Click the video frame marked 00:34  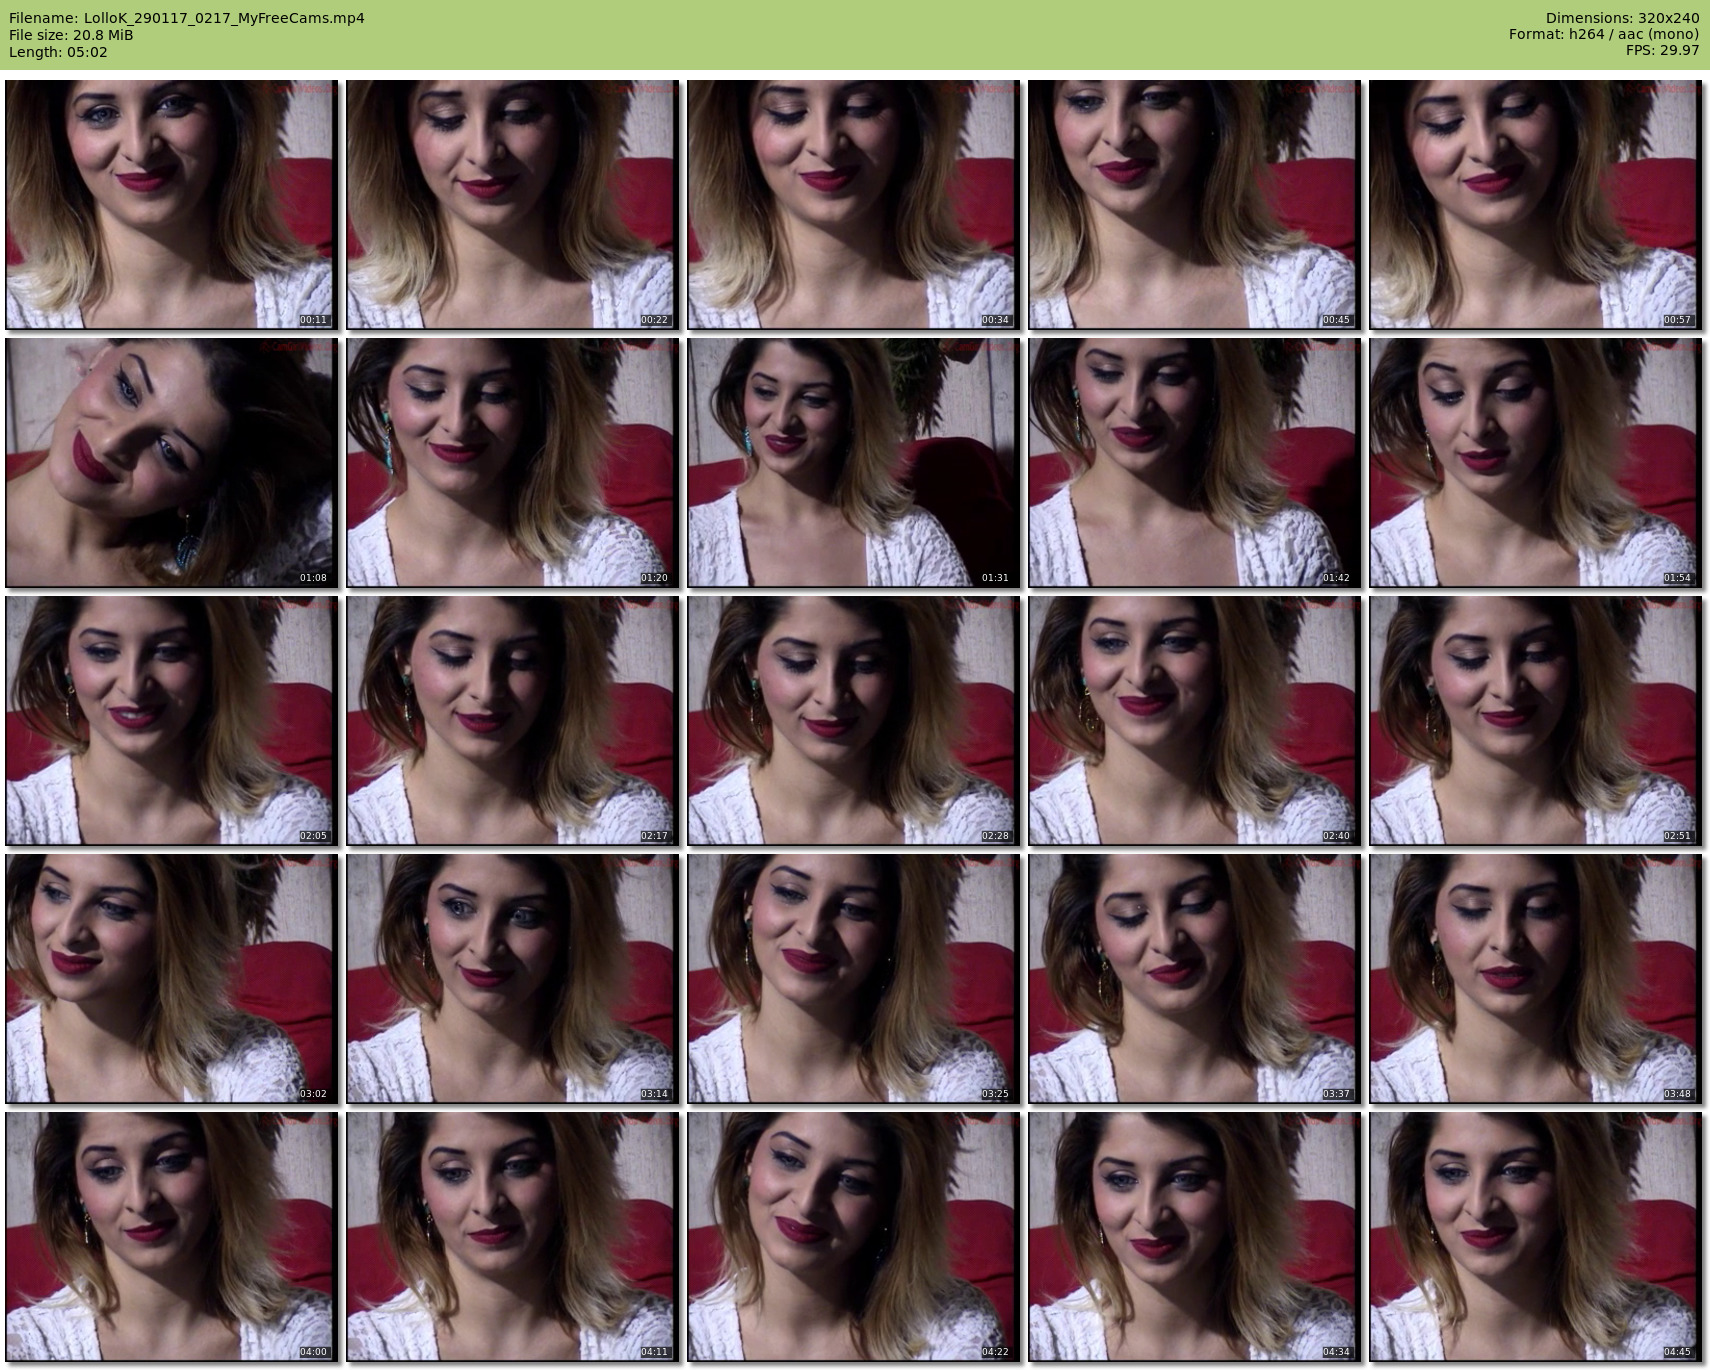click(853, 205)
